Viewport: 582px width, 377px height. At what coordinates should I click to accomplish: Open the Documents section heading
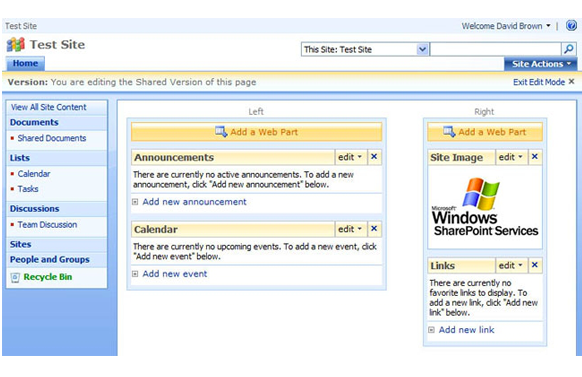coord(34,122)
